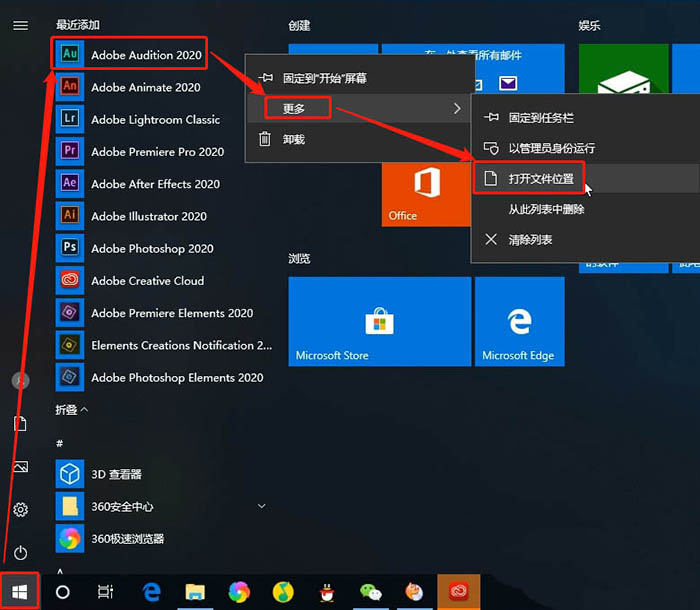Click the 最近添加 heading

point(78,25)
